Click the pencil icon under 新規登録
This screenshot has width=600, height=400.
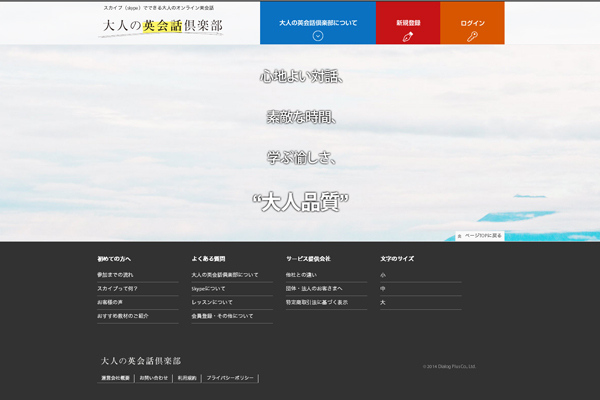tap(407, 36)
